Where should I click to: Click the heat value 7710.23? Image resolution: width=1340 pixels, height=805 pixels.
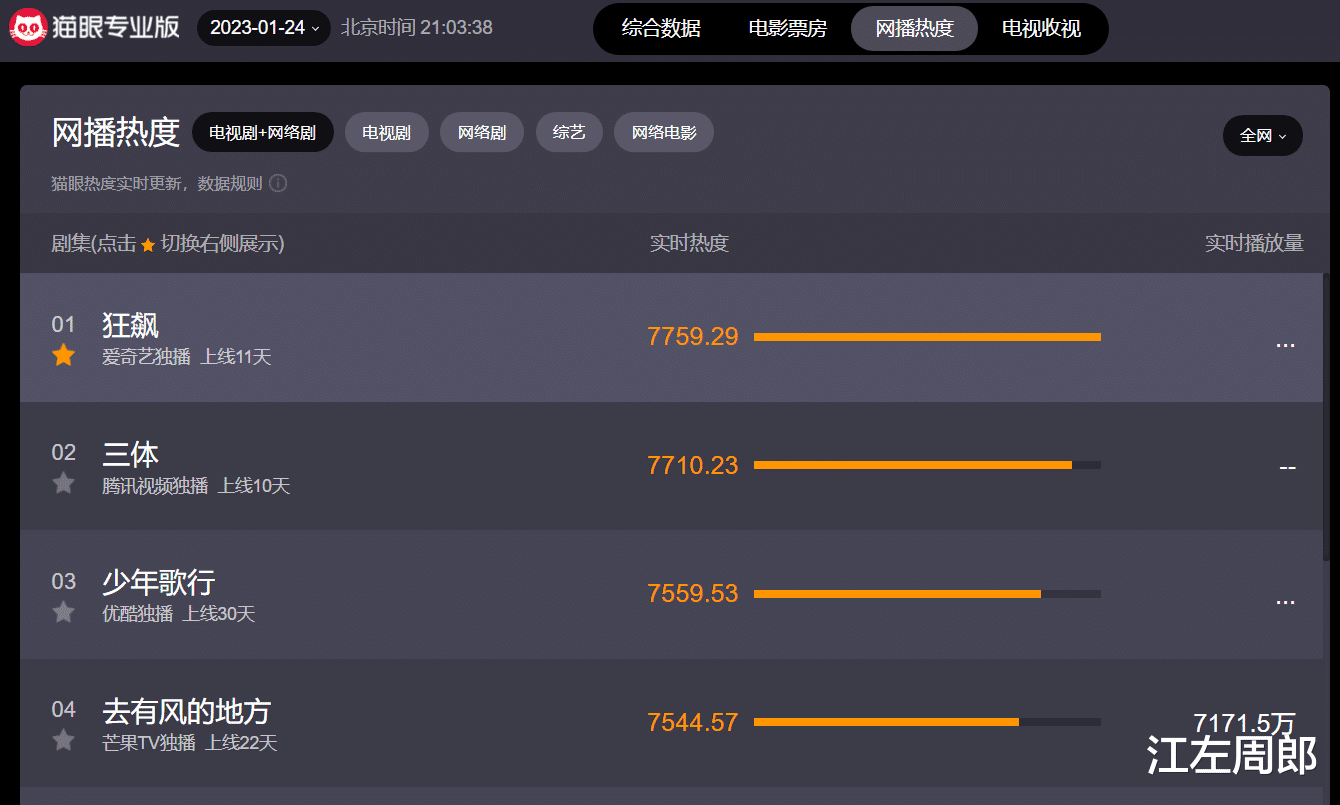coord(693,465)
